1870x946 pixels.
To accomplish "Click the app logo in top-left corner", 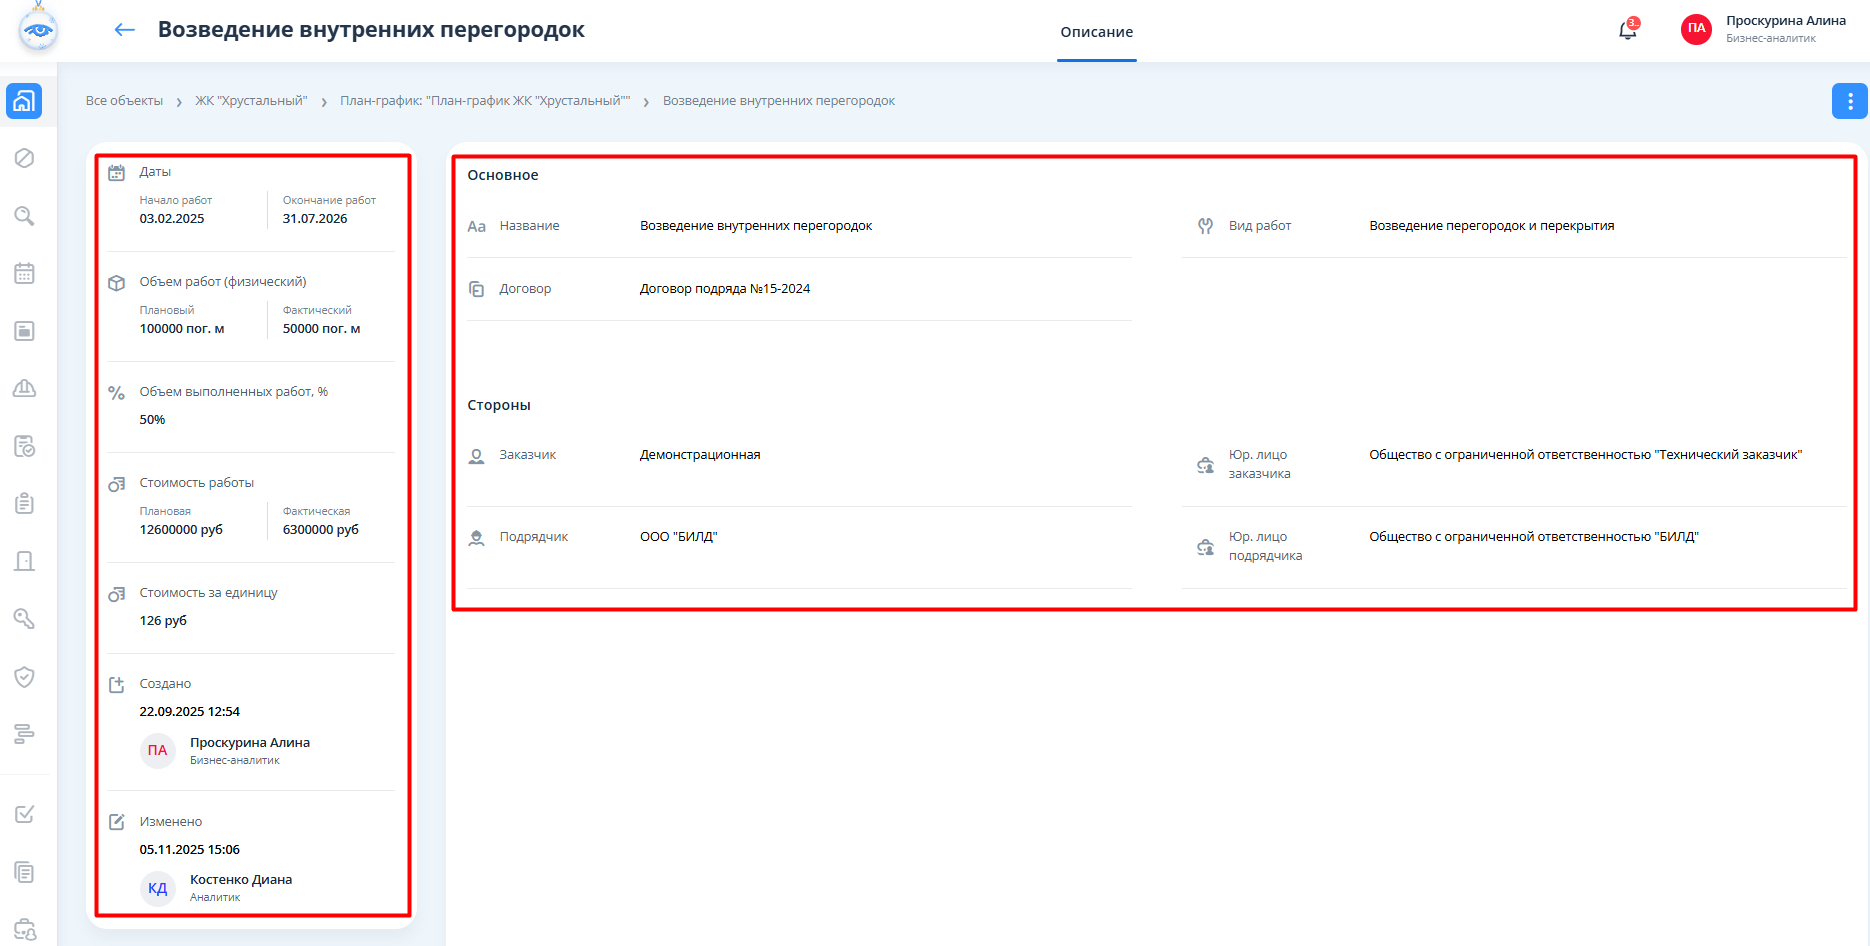I will coord(38,29).
